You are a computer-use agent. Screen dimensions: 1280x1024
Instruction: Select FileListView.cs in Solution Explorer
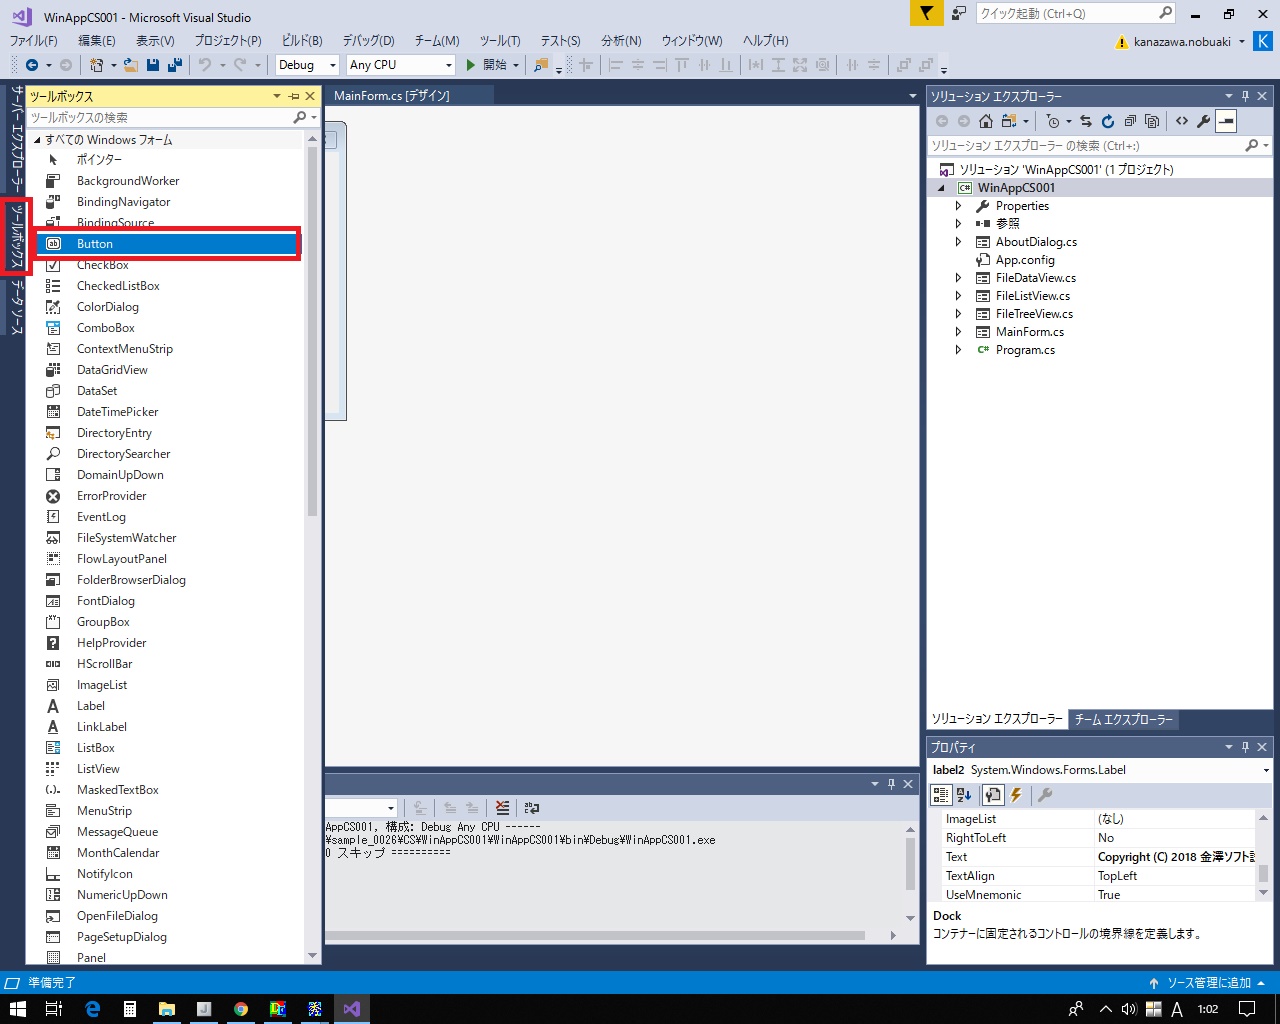(1033, 296)
